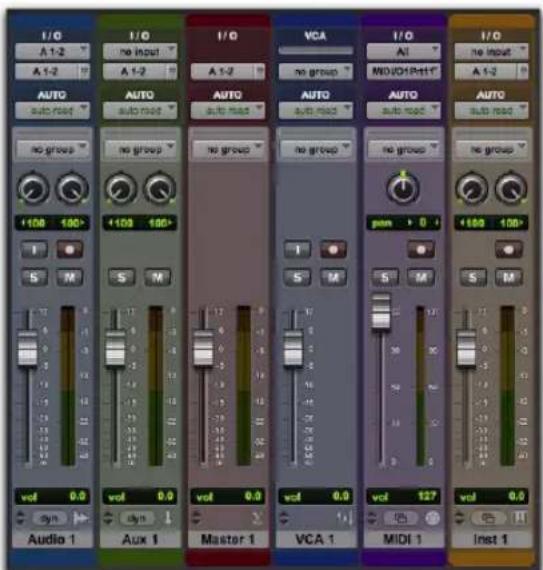Open voice selector icon on Inst 1
This screenshot has width=543, height=570.
[x=489, y=518]
